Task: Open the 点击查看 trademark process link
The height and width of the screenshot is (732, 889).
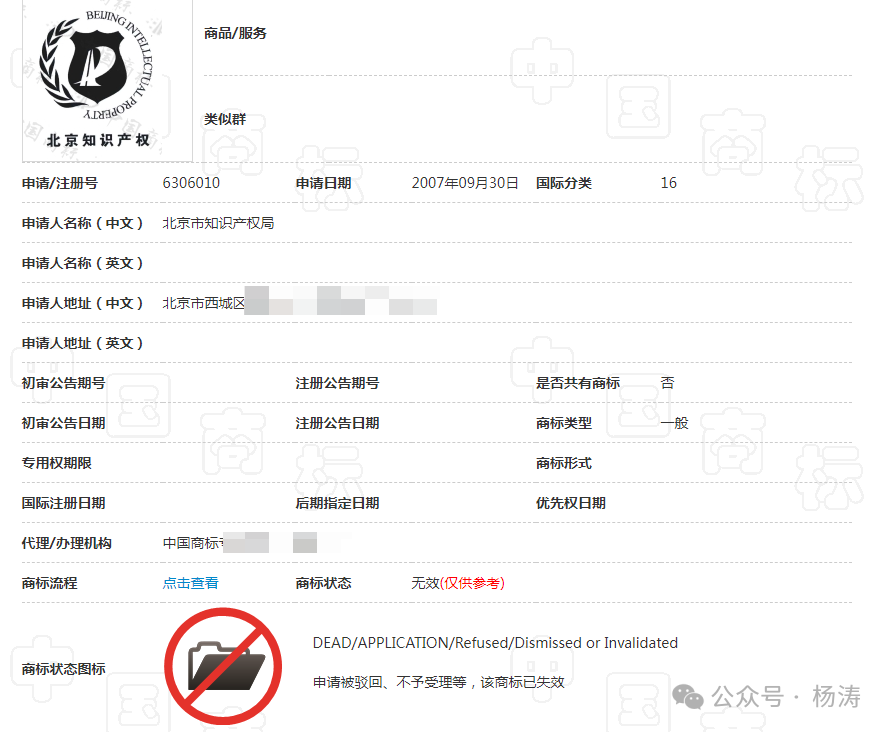Action: click(x=190, y=583)
